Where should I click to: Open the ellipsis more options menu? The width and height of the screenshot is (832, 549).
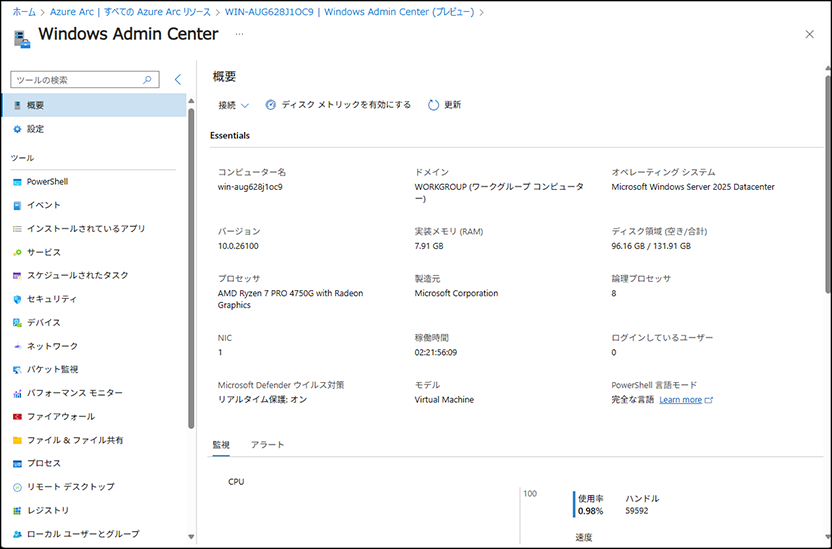coord(239,34)
